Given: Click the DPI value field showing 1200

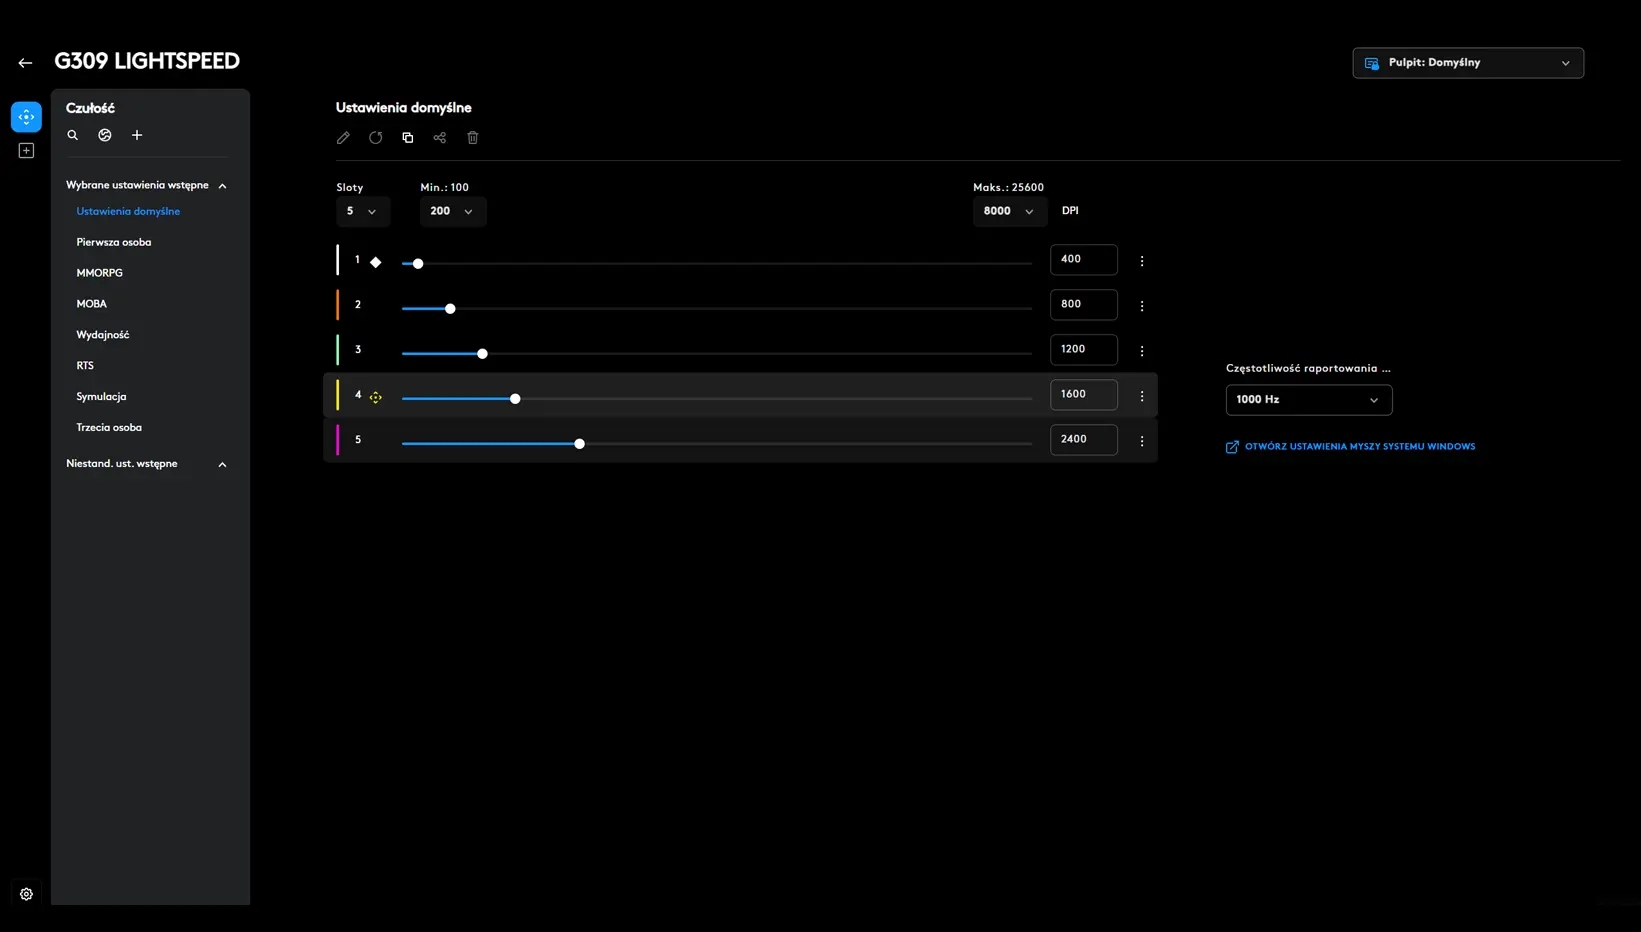Looking at the screenshot, I should coord(1083,349).
